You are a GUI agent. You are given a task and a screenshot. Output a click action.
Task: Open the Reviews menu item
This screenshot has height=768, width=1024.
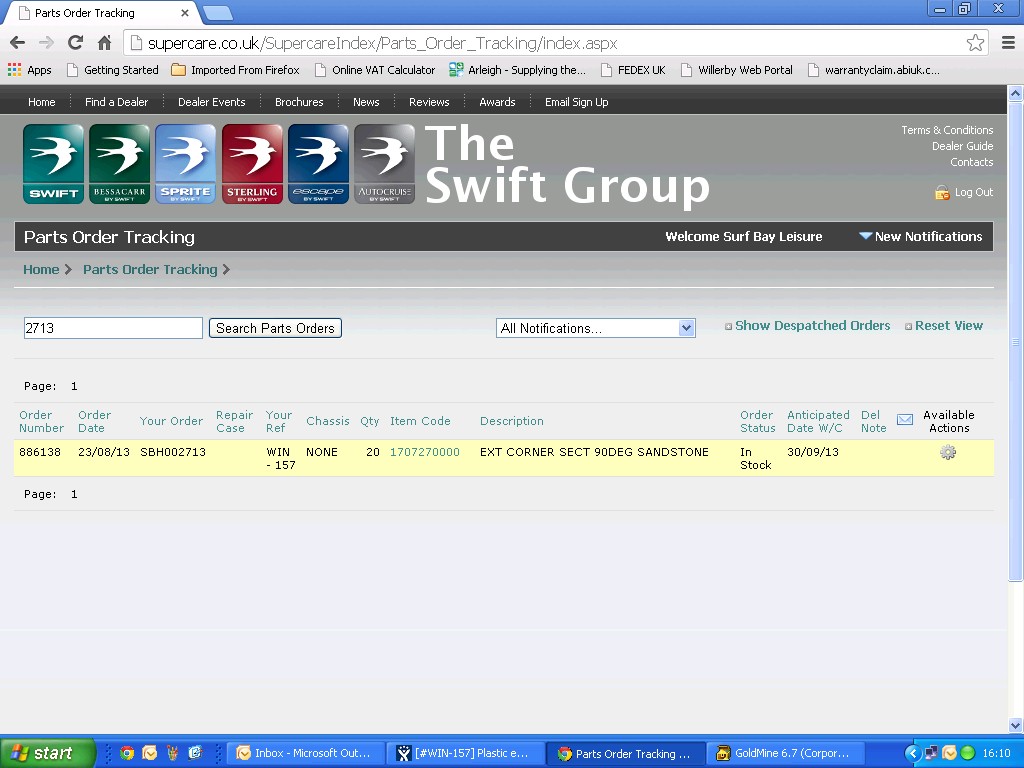click(x=429, y=102)
